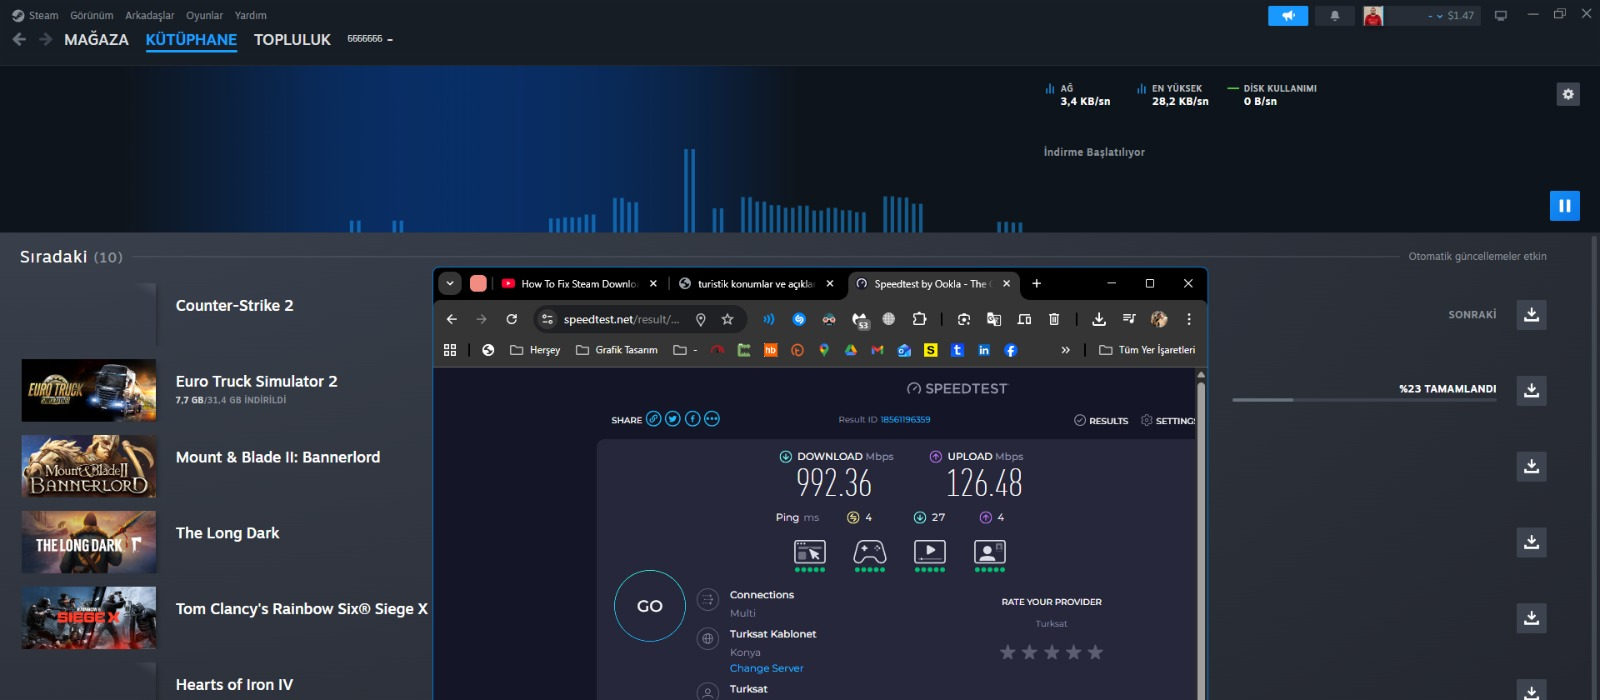Open the Görünüm menu
Screen dimensions: 1600x700
(x=91, y=15)
